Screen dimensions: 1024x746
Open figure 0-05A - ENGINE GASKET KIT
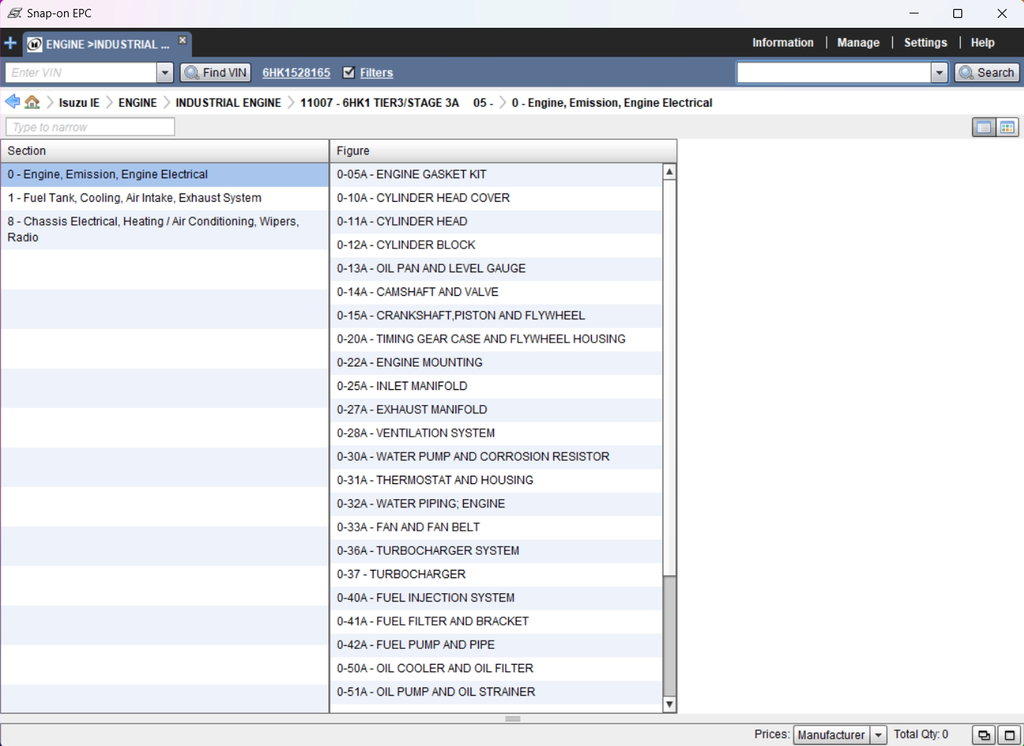(x=496, y=174)
